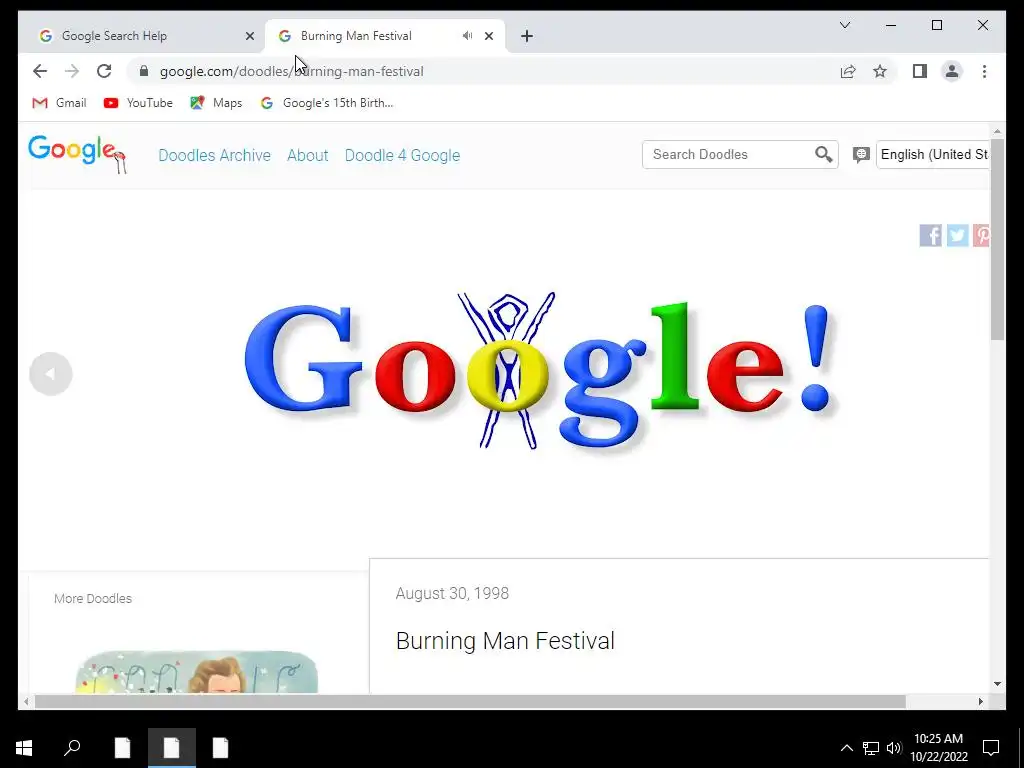Go back using the browser back arrow
1024x768 pixels.
[40, 71]
